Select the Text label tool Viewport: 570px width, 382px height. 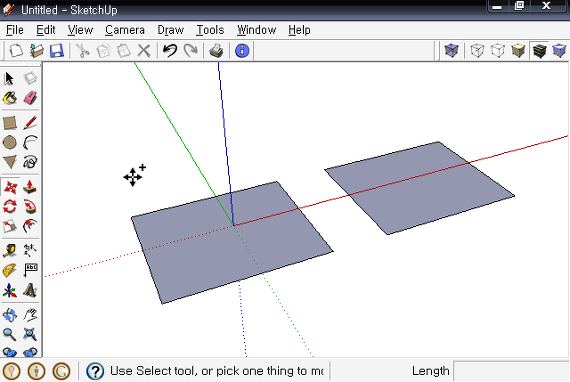tap(30, 270)
